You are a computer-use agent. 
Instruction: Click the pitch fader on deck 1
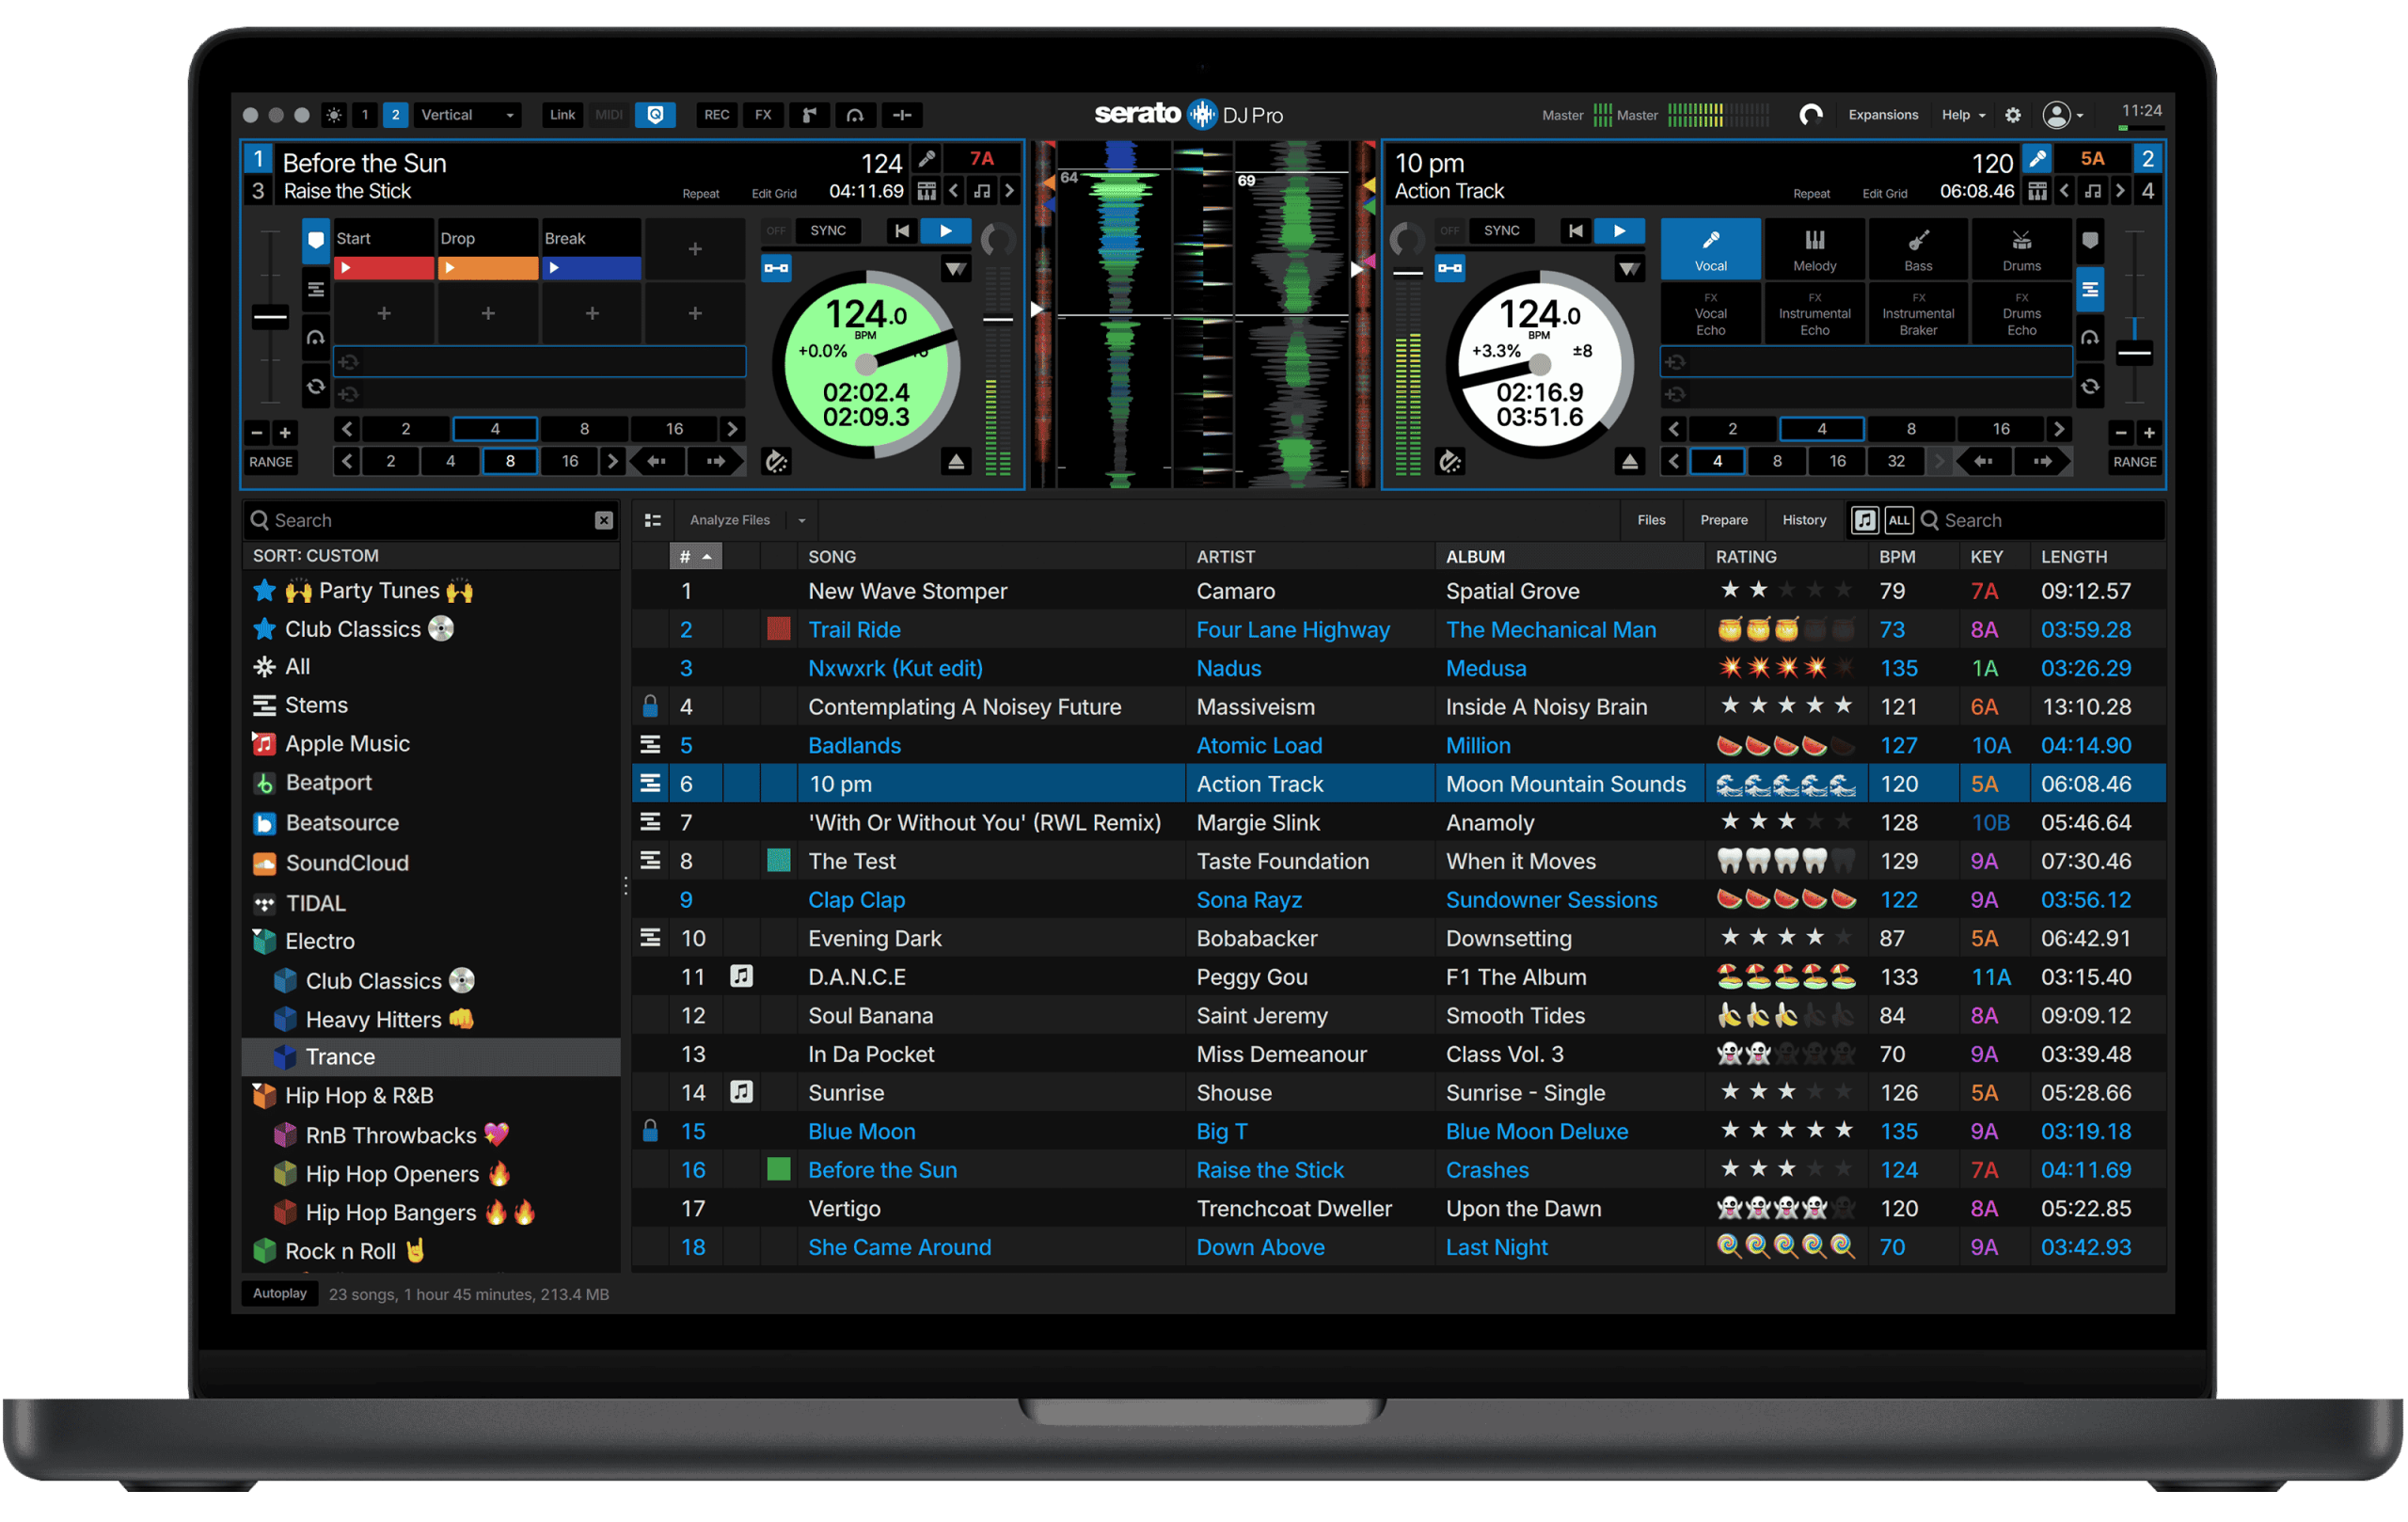click(270, 317)
